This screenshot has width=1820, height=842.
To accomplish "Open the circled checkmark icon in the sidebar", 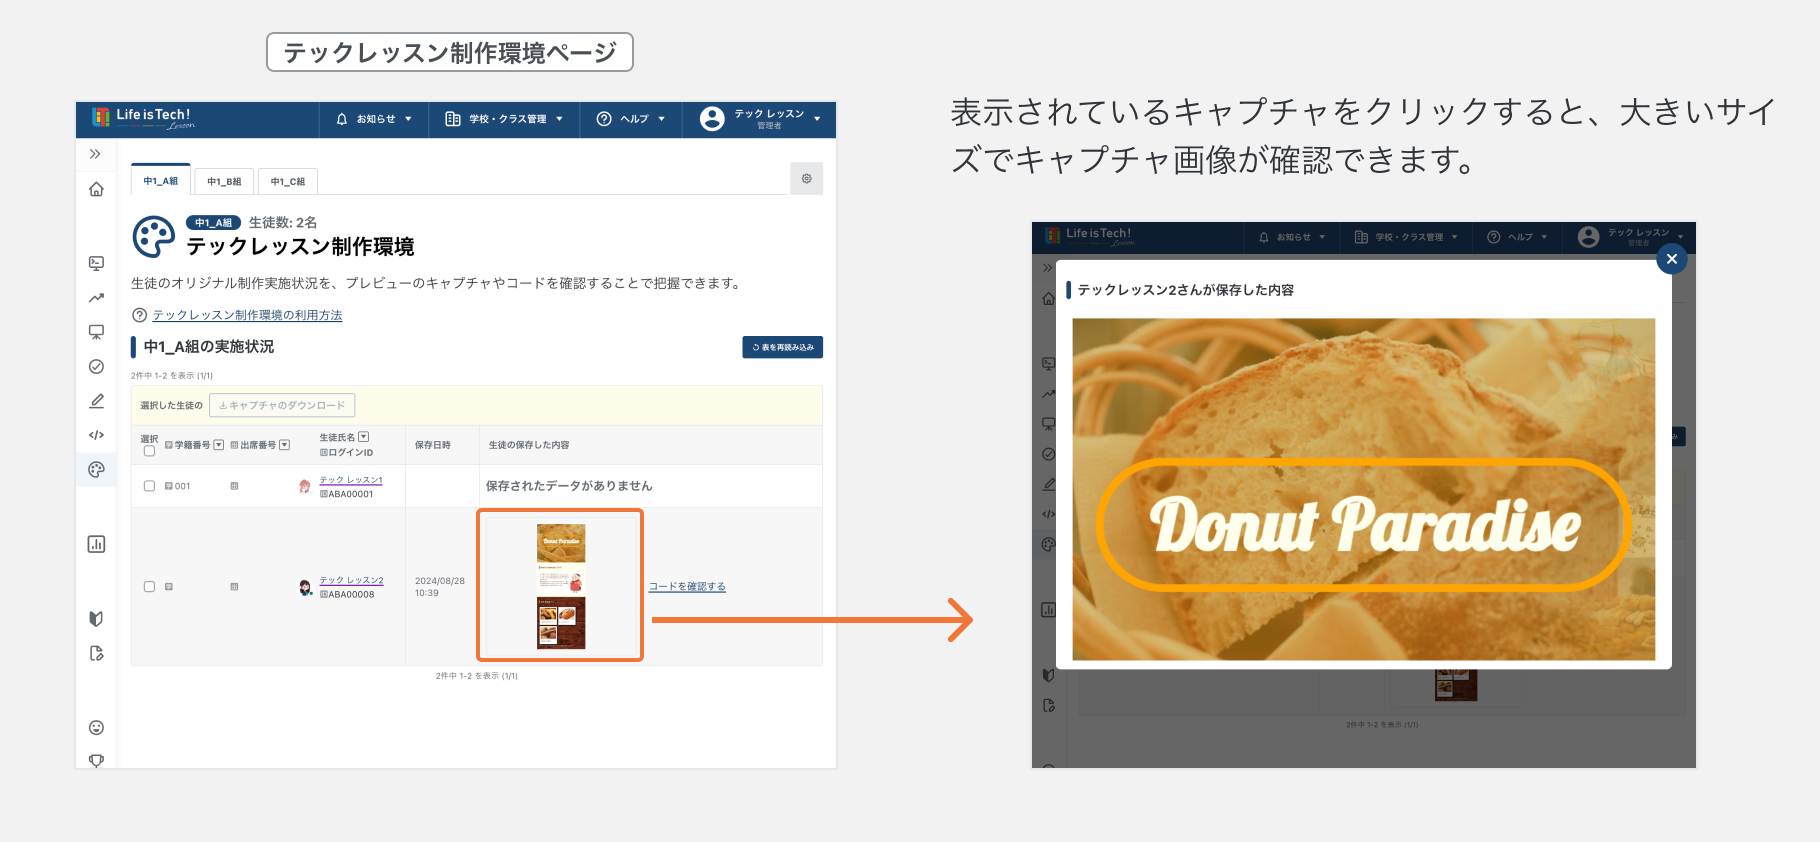I will click(96, 366).
